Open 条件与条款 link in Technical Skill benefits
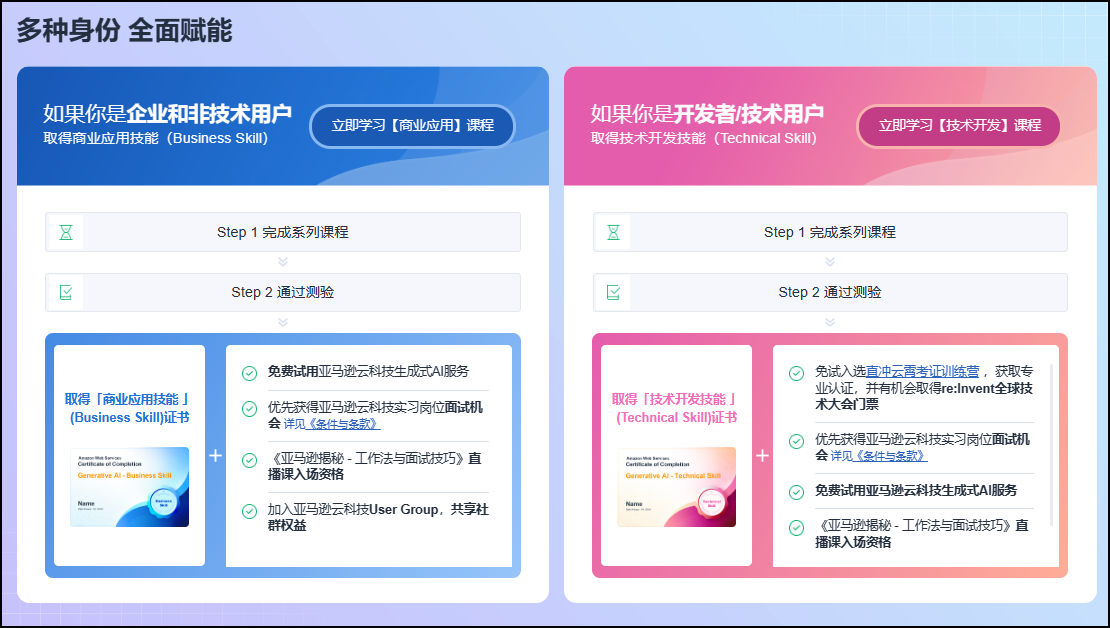The image size is (1110, 628). pyautogui.click(x=891, y=456)
